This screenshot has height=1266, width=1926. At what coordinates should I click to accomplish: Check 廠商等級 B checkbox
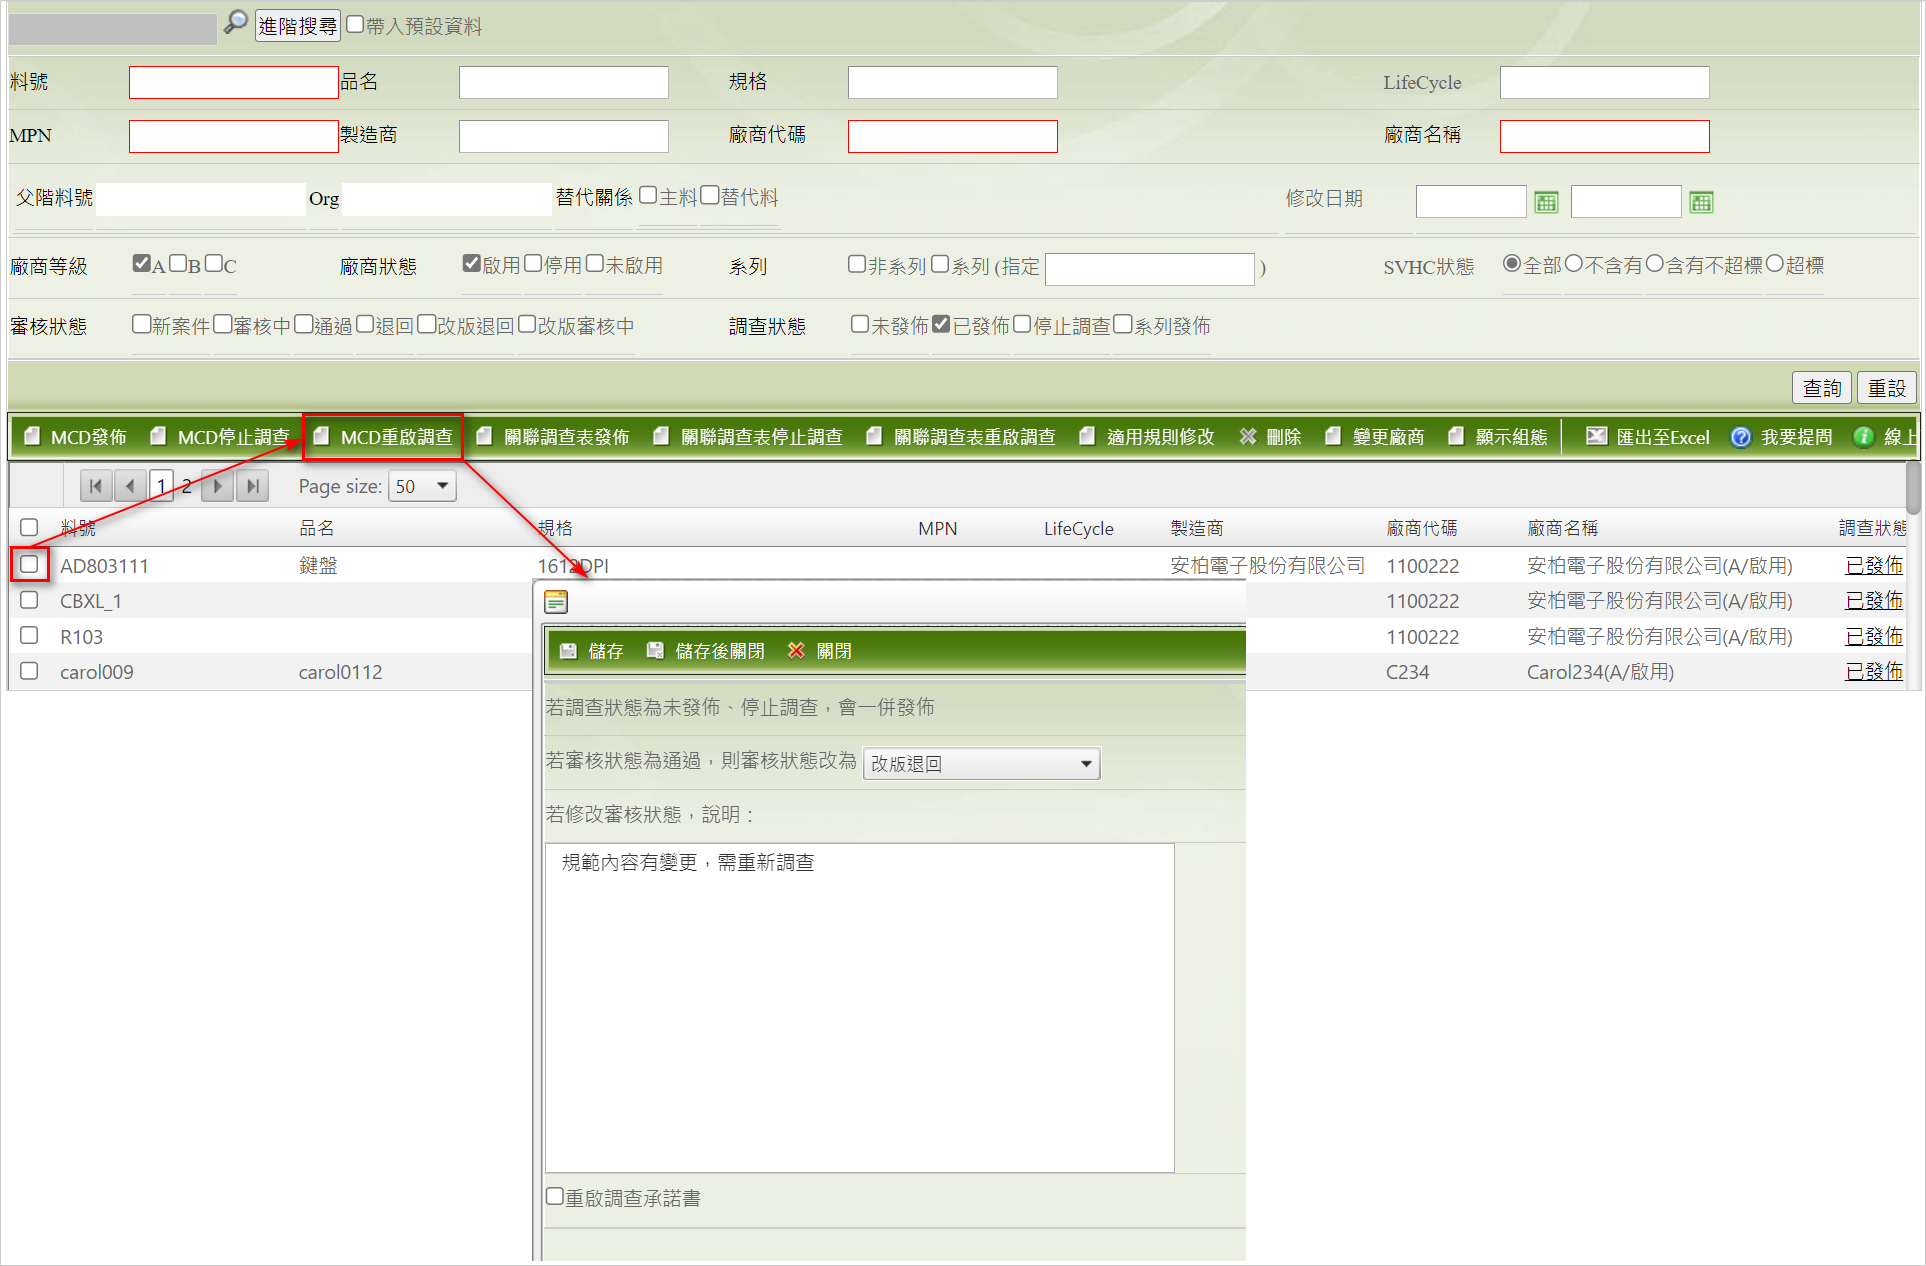pos(178,263)
